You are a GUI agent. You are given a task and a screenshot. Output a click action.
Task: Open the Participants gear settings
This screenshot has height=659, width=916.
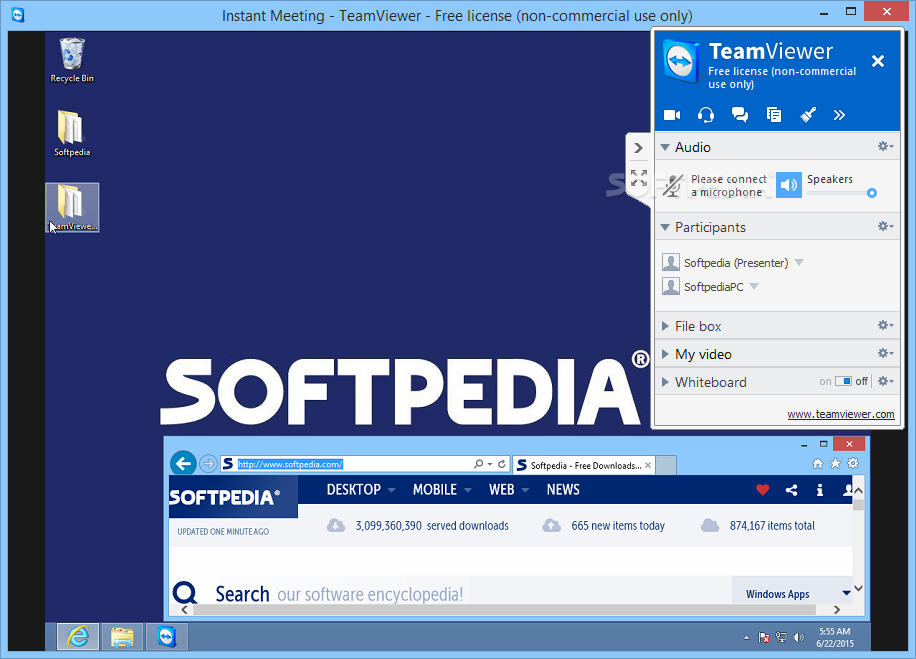click(x=885, y=226)
